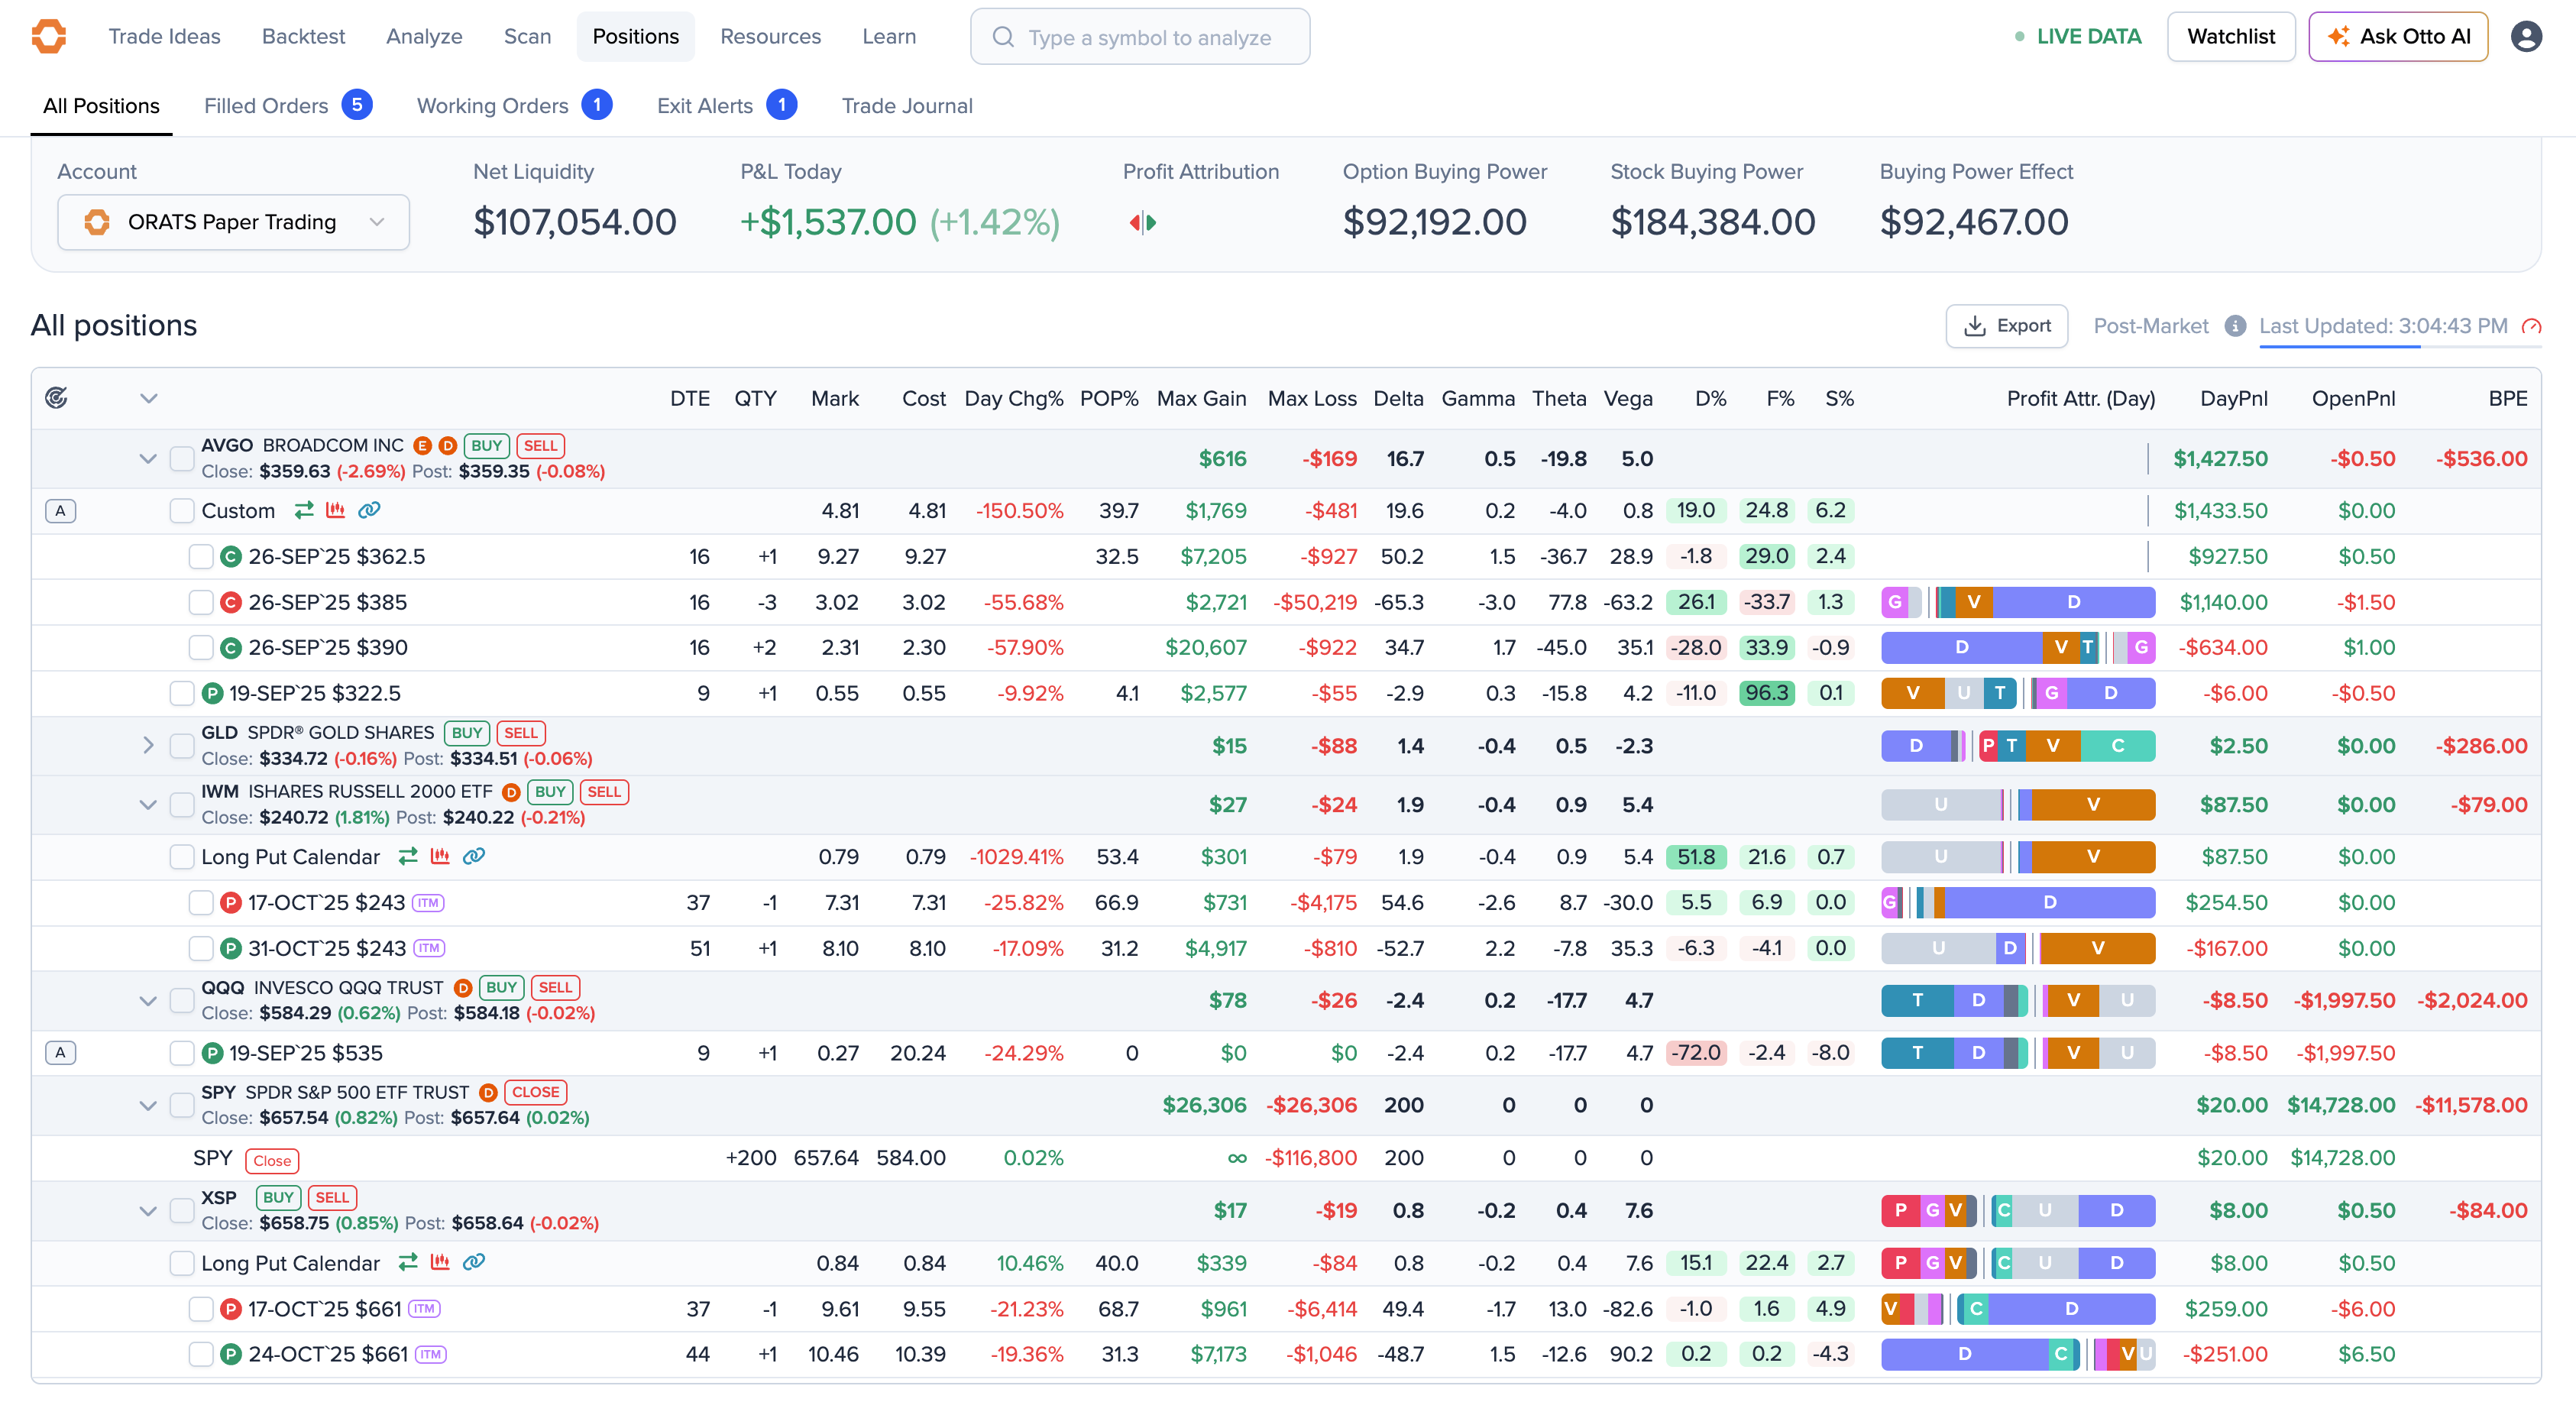
Task: Collapse the IWM position group
Action: pos(148,804)
